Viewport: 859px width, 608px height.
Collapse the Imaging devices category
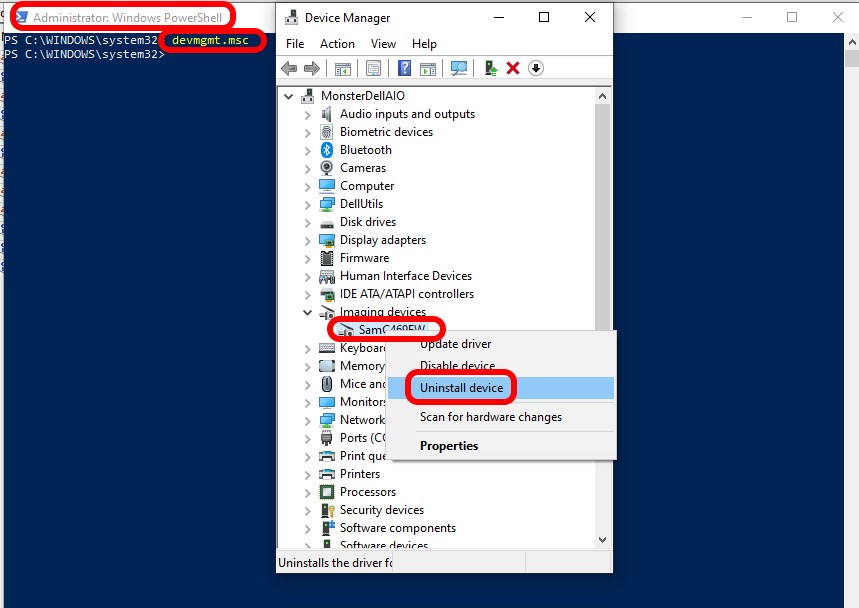pos(308,312)
